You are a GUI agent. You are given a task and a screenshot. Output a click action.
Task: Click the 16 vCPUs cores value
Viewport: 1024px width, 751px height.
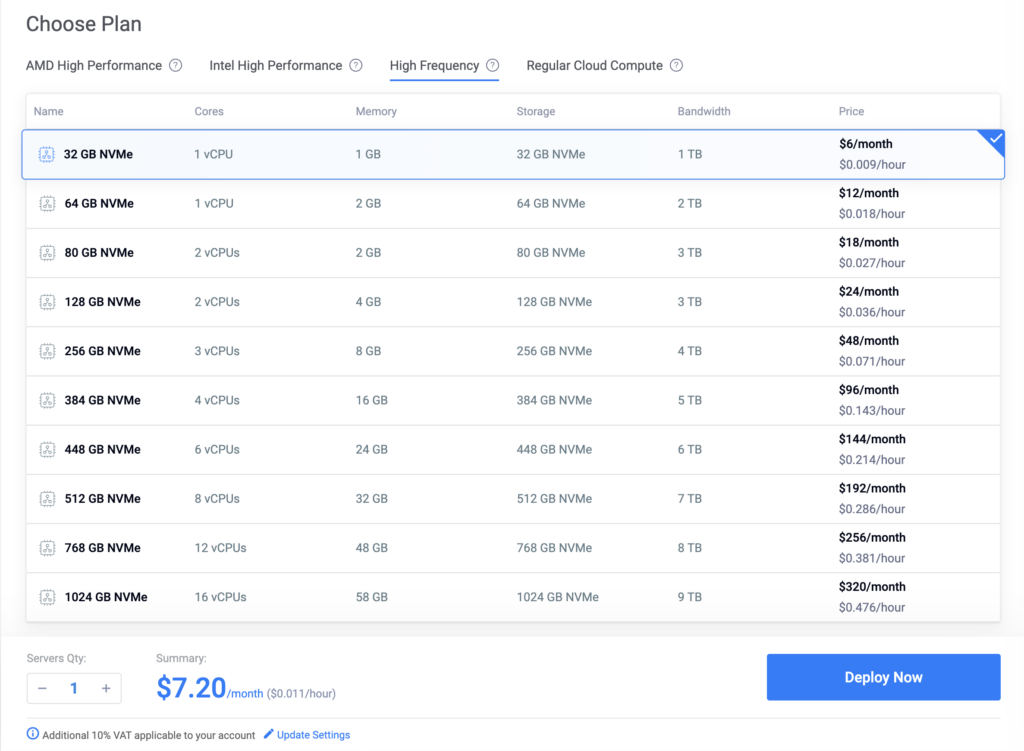pos(221,598)
